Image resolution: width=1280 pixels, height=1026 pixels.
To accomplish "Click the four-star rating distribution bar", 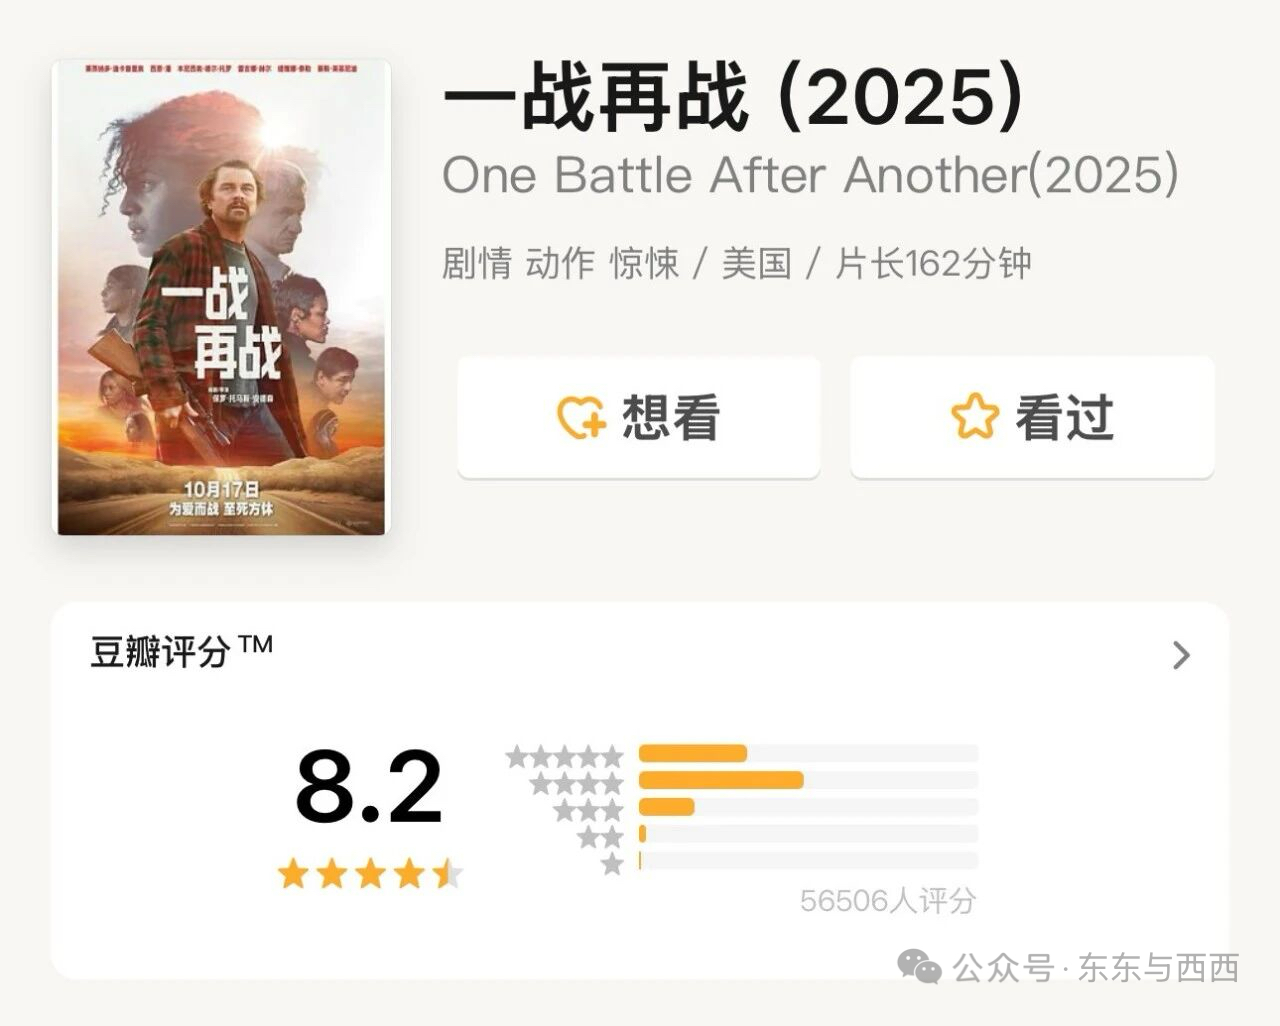I will [807, 780].
